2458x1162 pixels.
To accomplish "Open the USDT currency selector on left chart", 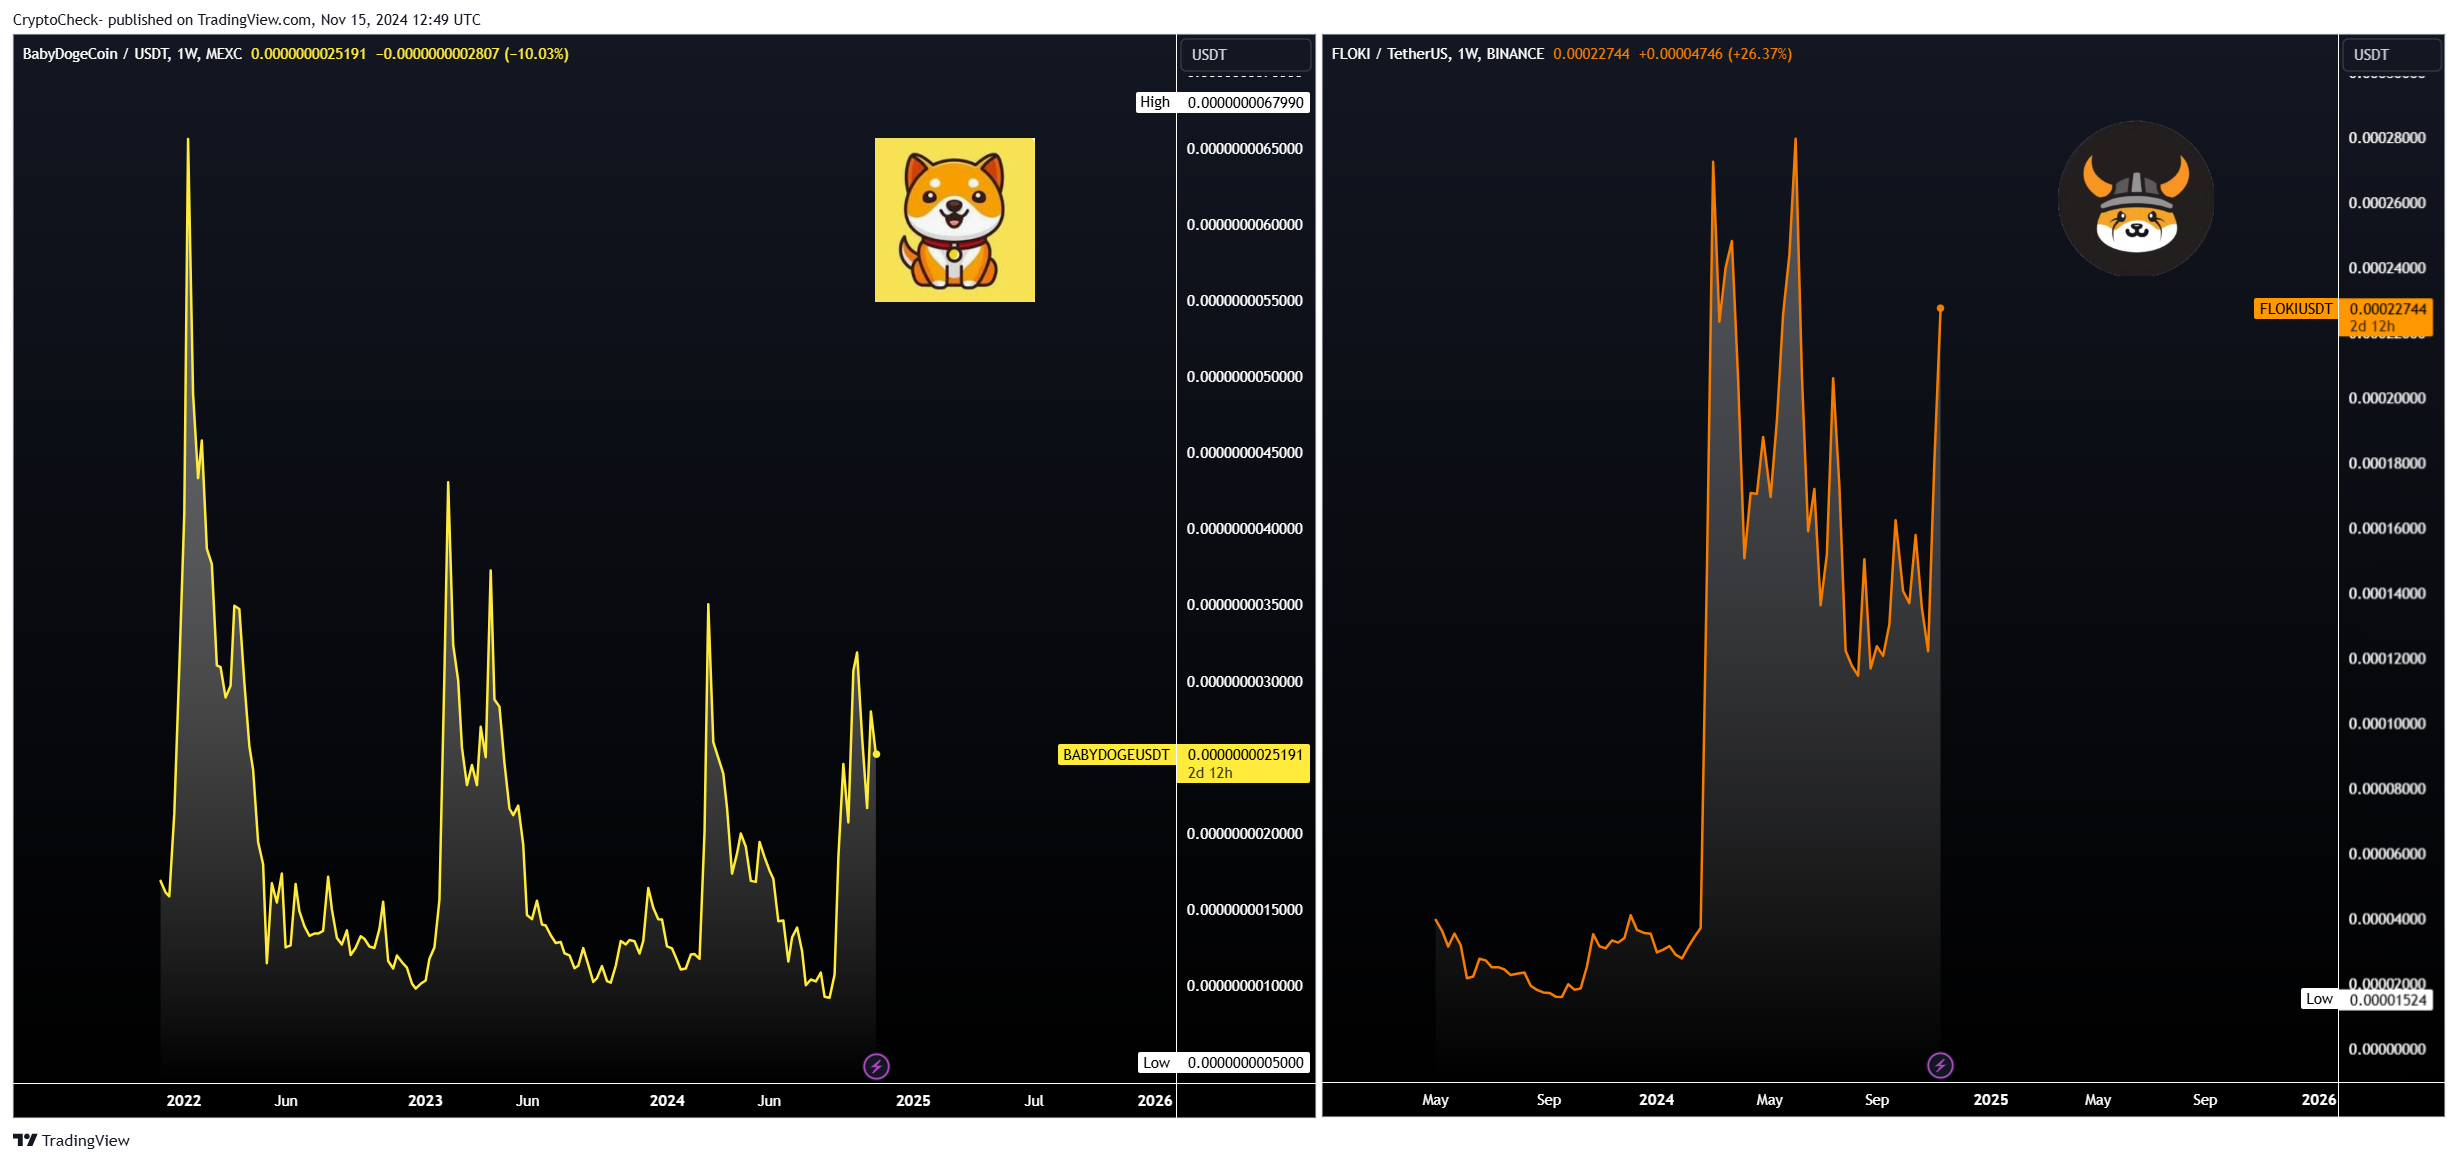I will 1245,54.
